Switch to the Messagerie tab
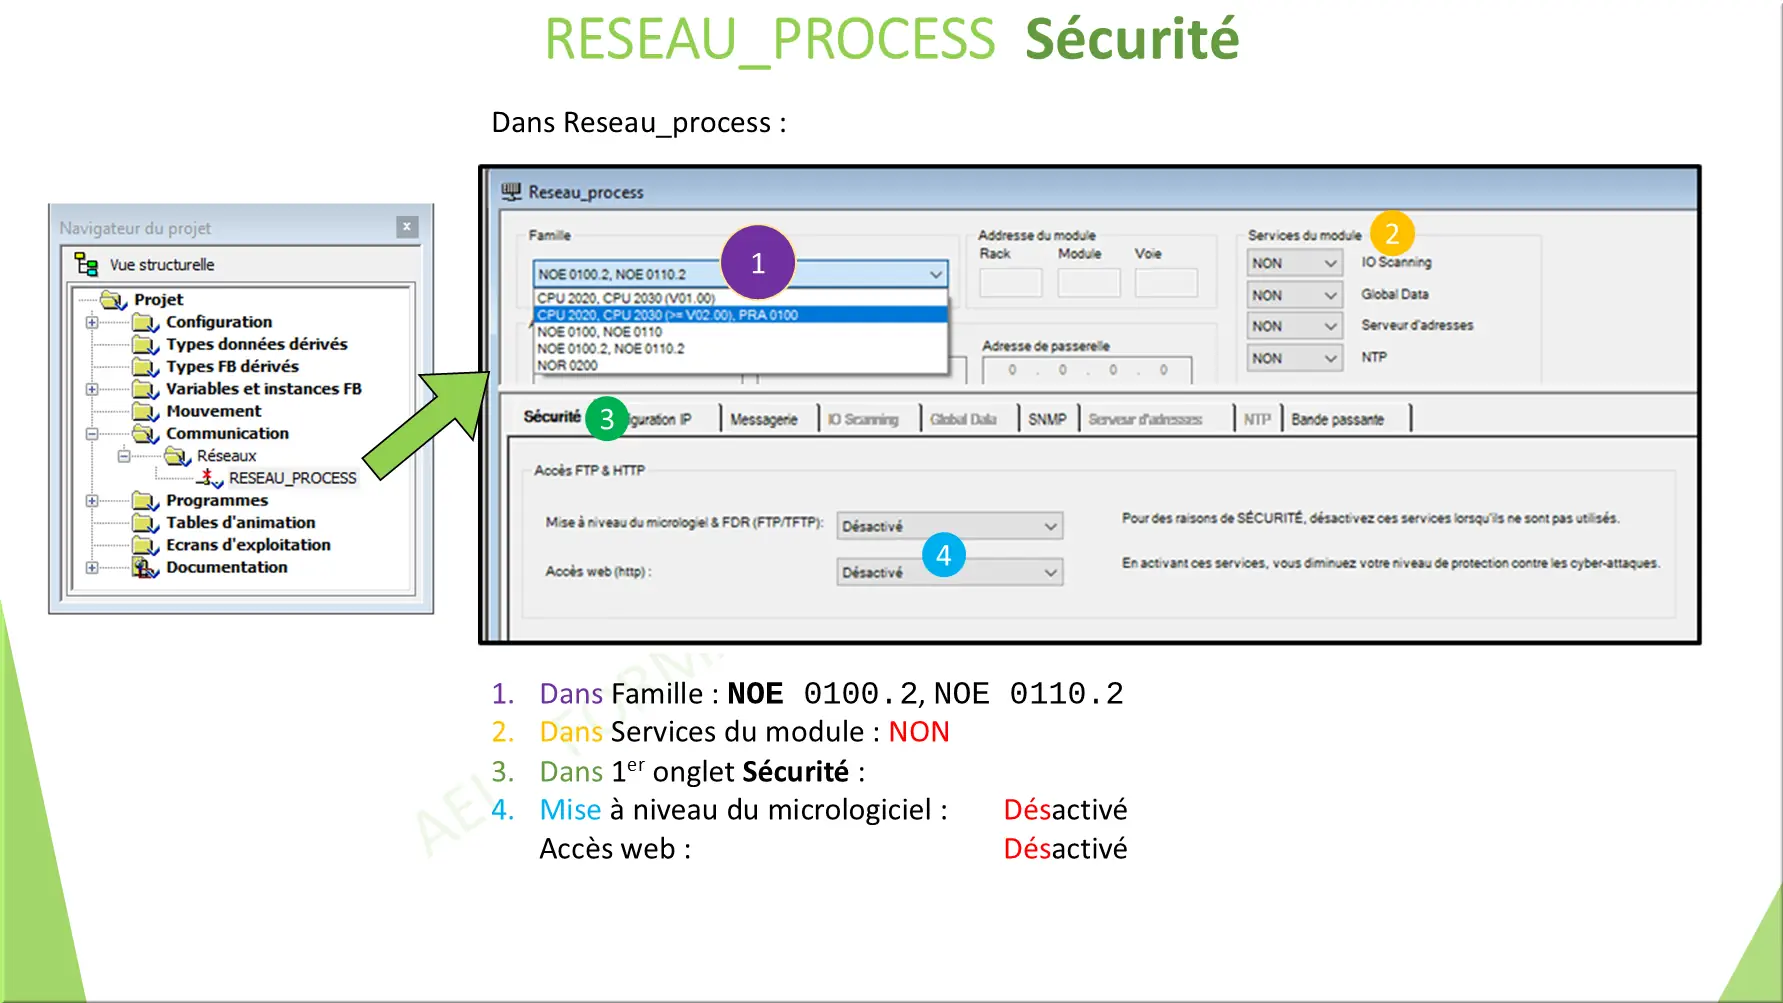This screenshot has height=1003, width=1783. click(x=765, y=417)
